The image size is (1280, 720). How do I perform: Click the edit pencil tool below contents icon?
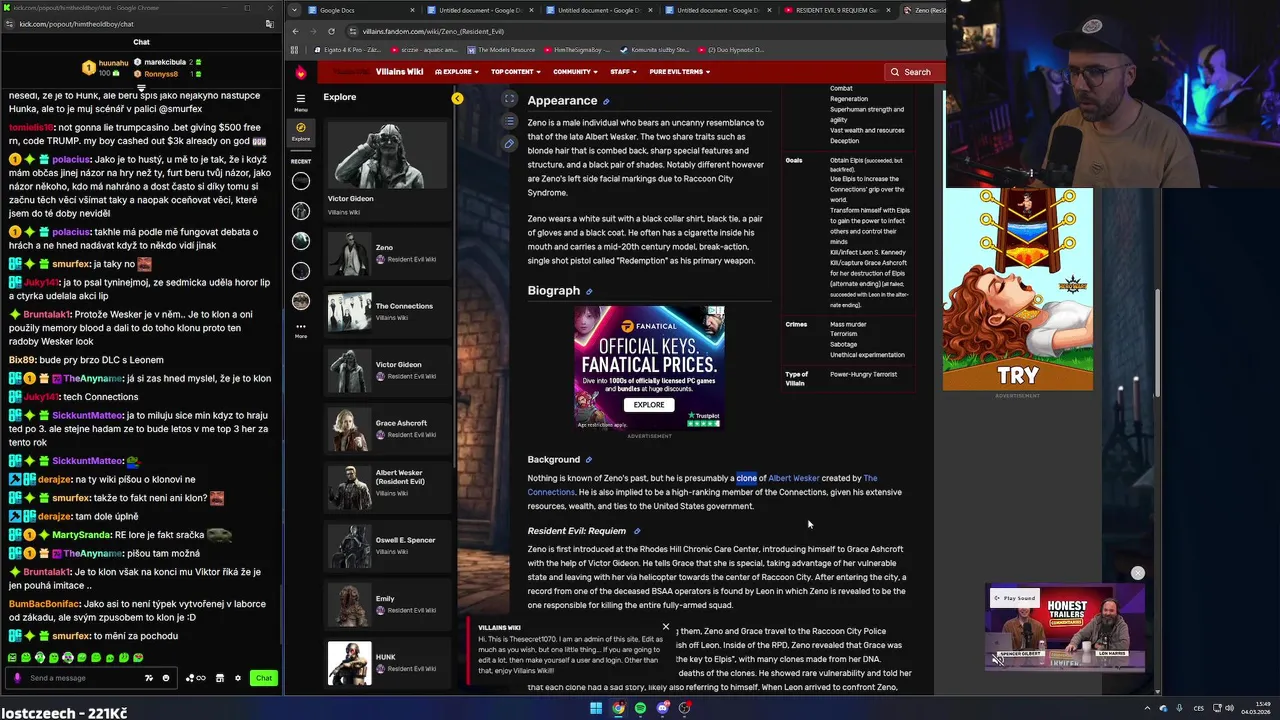coord(509,144)
